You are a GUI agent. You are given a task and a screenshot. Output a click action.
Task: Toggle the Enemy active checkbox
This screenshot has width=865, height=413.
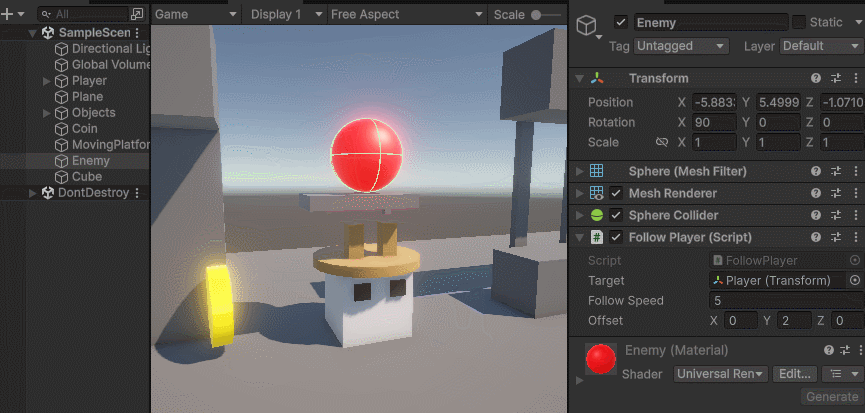coord(621,22)
